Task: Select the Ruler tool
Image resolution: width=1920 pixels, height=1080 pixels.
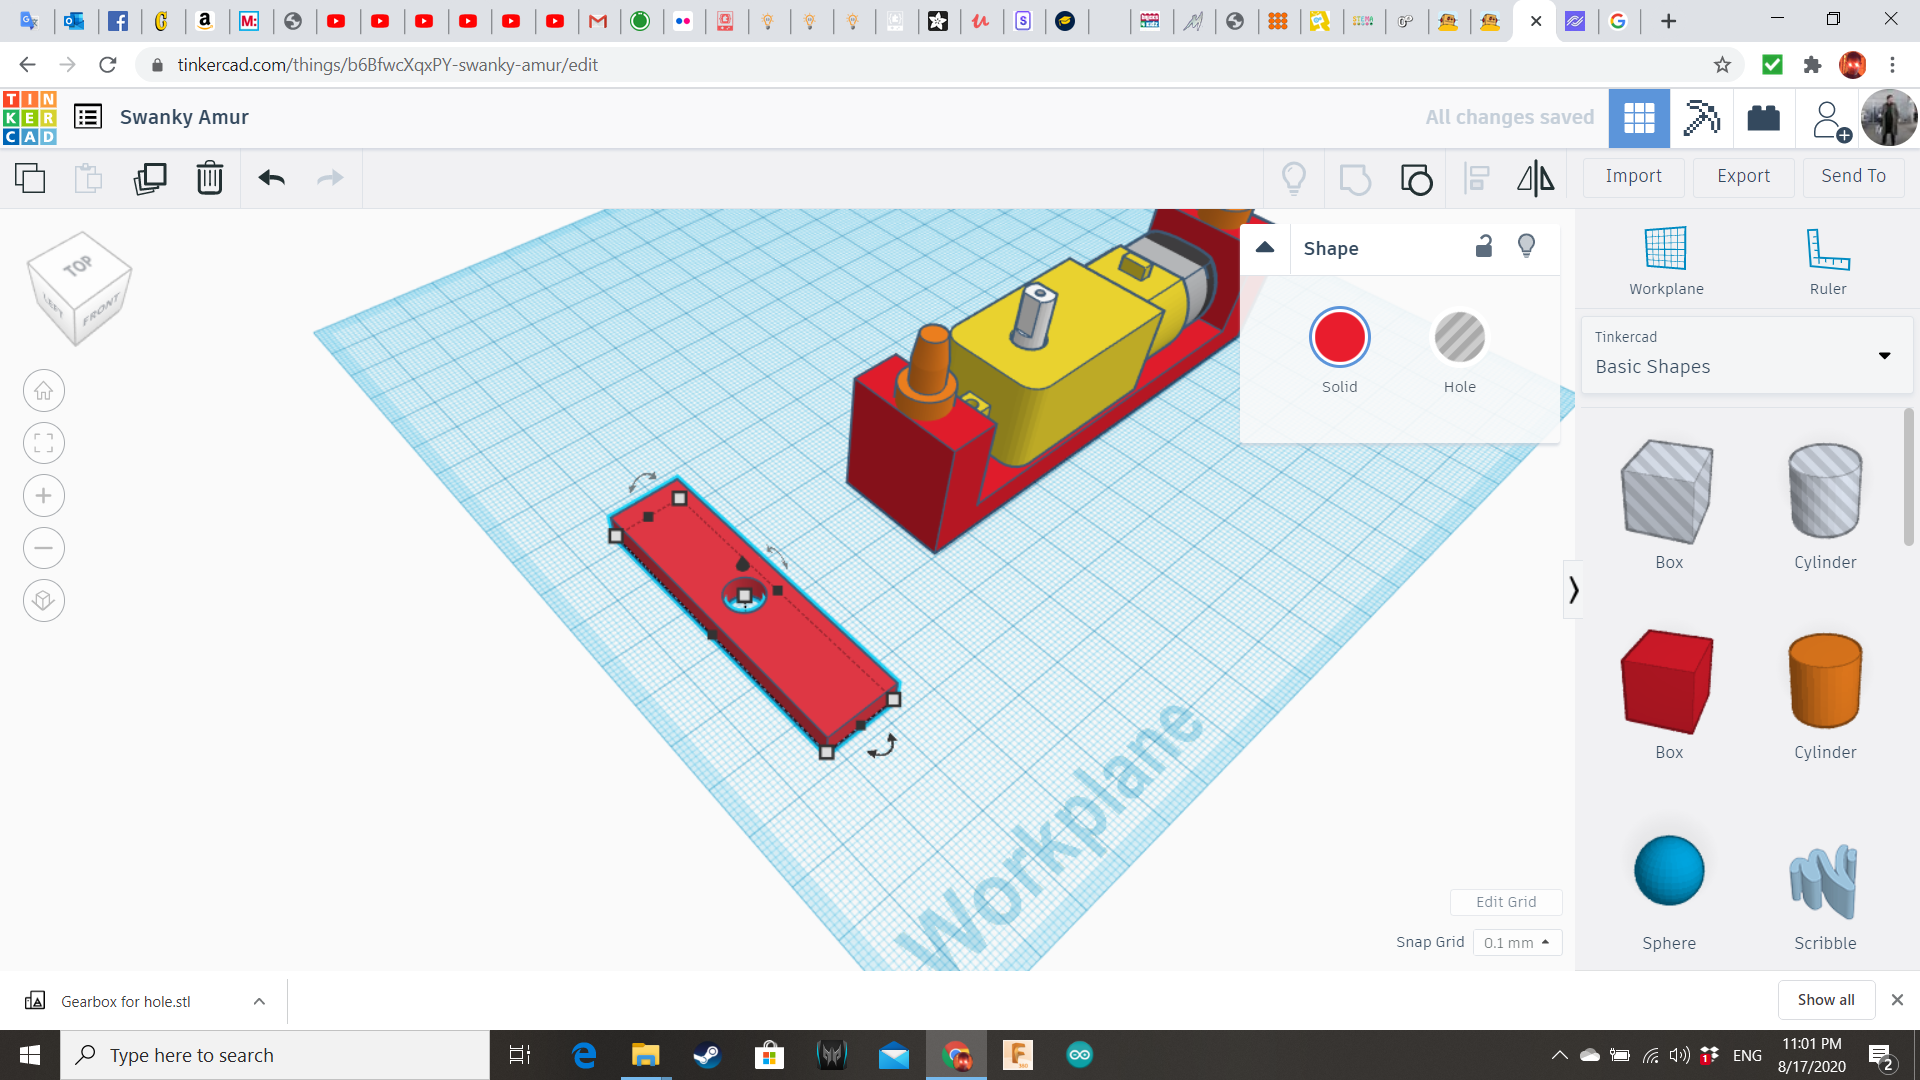Action: 1826,258
